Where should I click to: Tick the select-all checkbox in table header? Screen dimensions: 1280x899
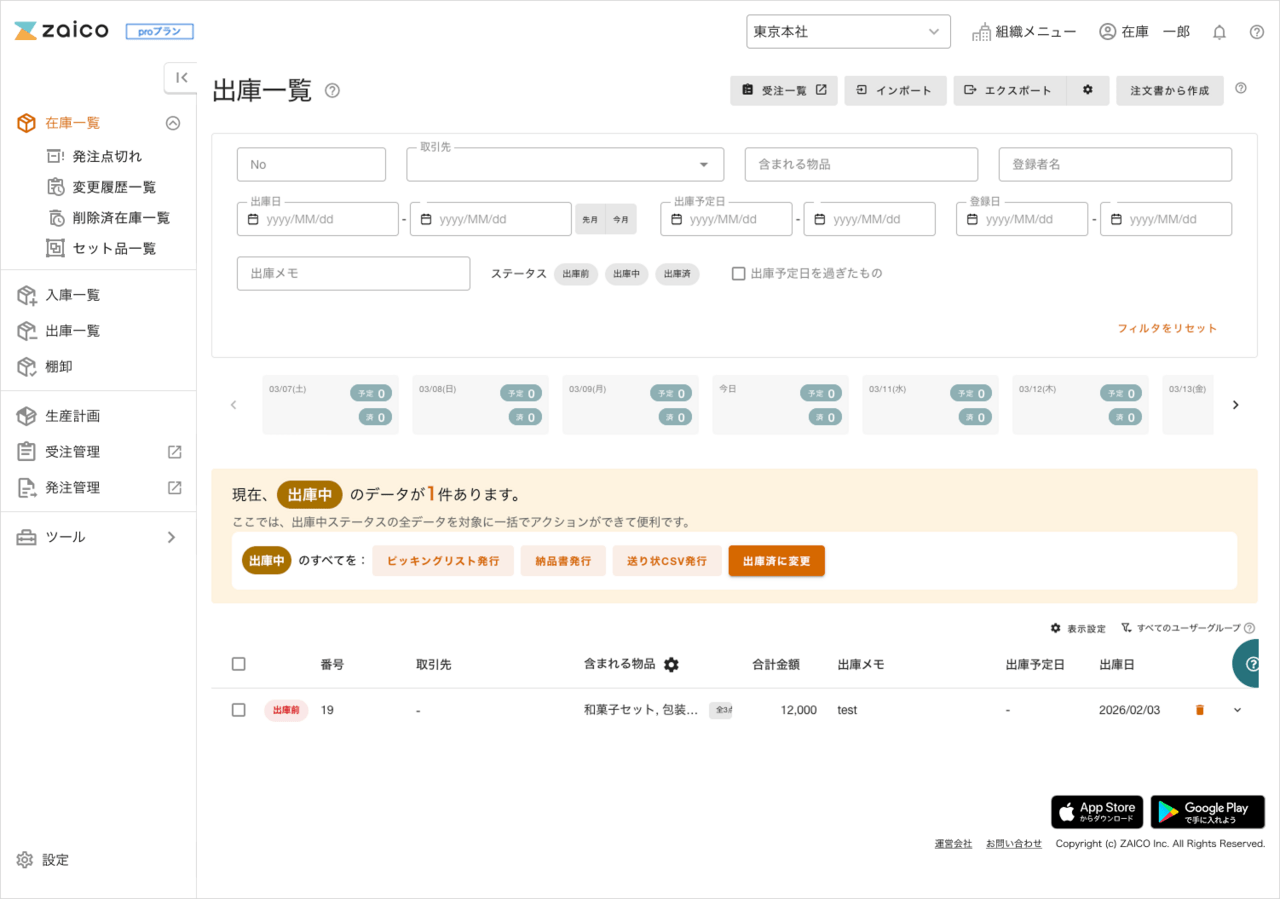(238, 664)
